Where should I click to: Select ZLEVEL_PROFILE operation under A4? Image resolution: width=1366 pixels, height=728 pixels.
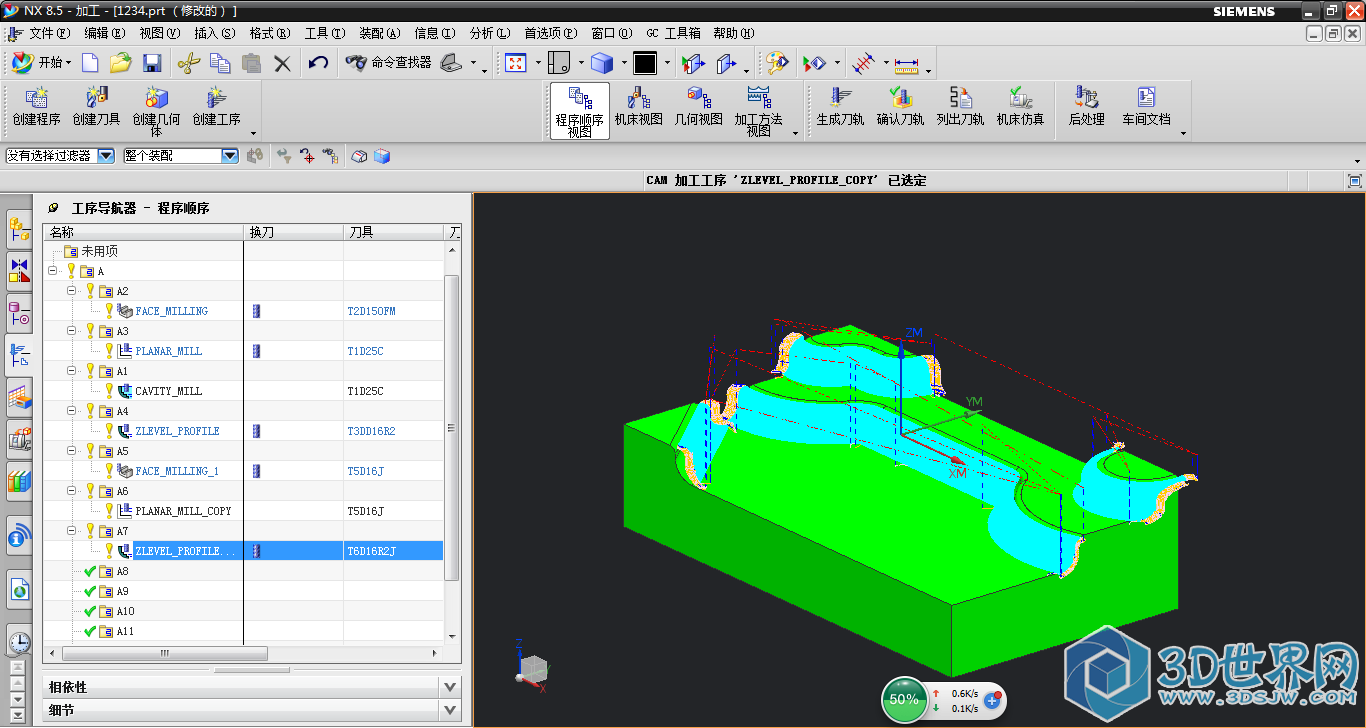pos(177,431)
